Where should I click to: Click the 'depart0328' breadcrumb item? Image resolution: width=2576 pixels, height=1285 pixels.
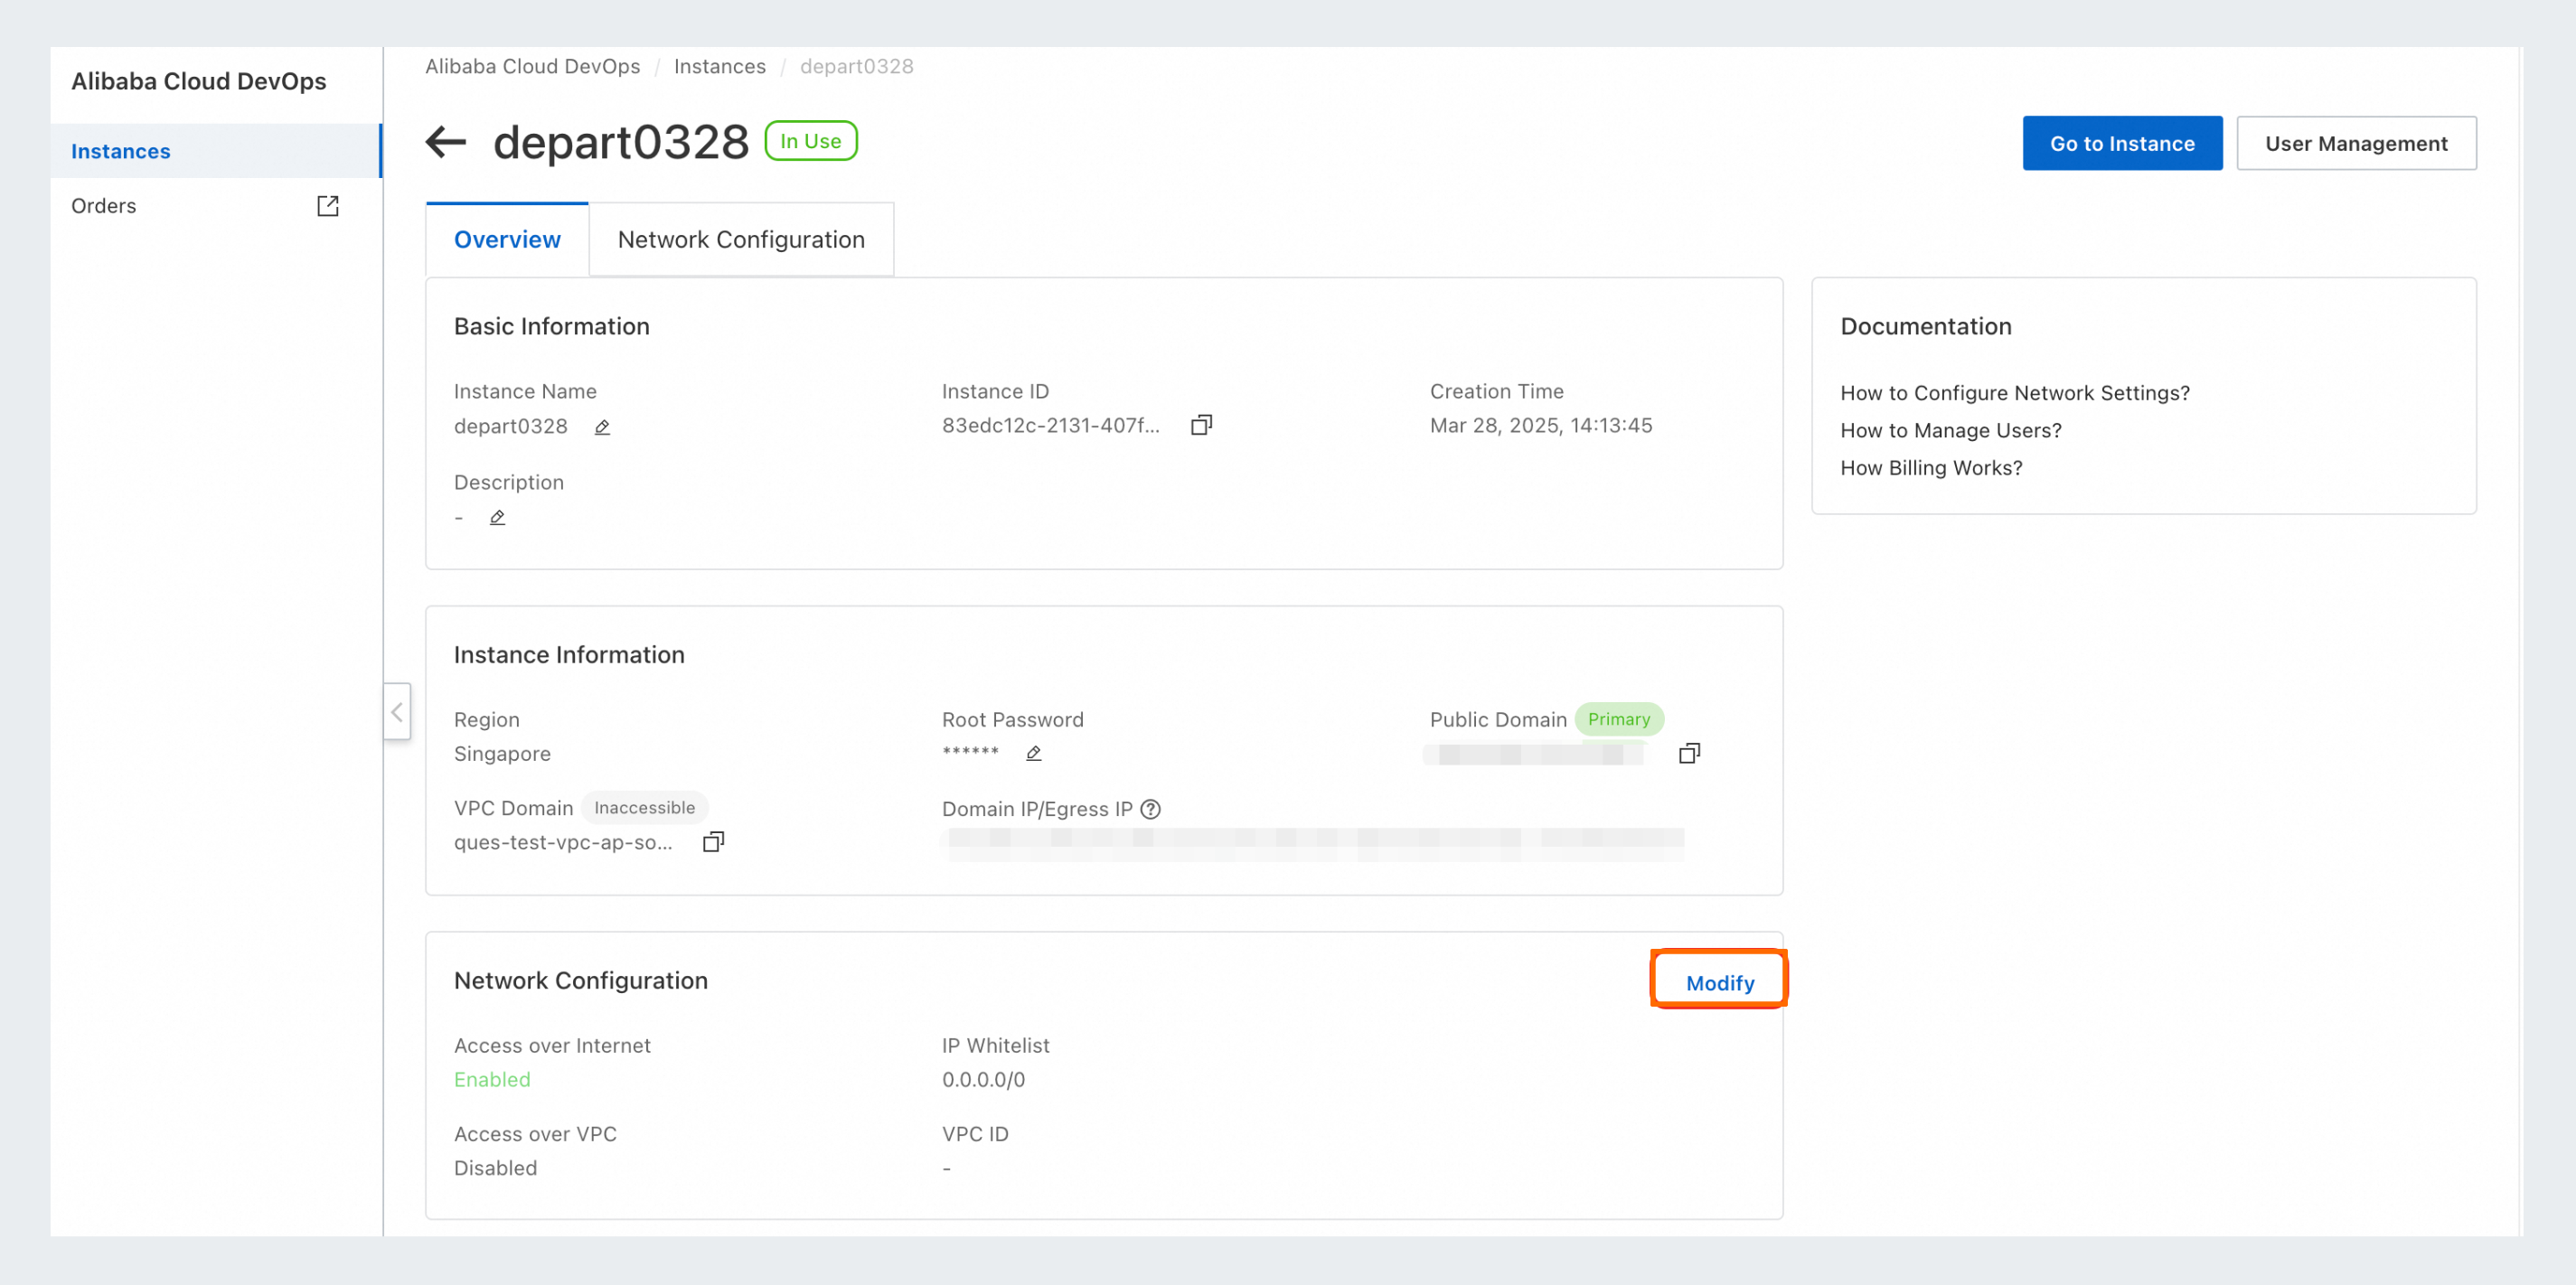click(856, 66)
